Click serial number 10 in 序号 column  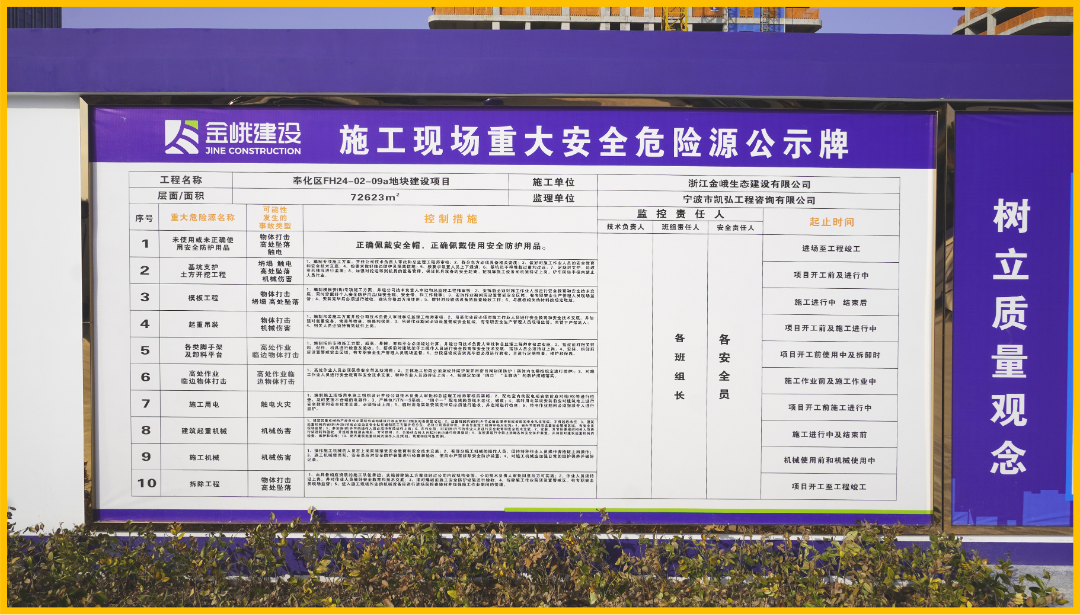pyautogui.click(x=147, y=483)
